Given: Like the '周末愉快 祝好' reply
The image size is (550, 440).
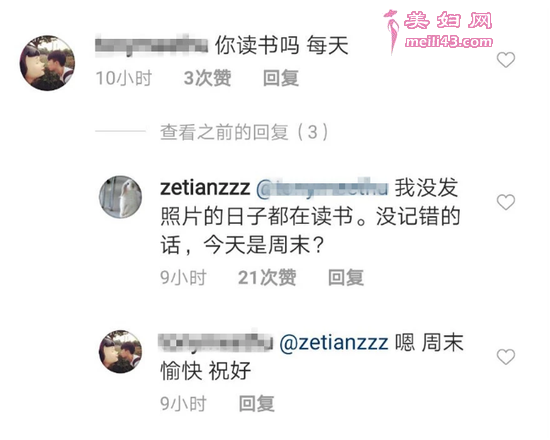Looking at the screenshot, I should click(x=506, y=357).
